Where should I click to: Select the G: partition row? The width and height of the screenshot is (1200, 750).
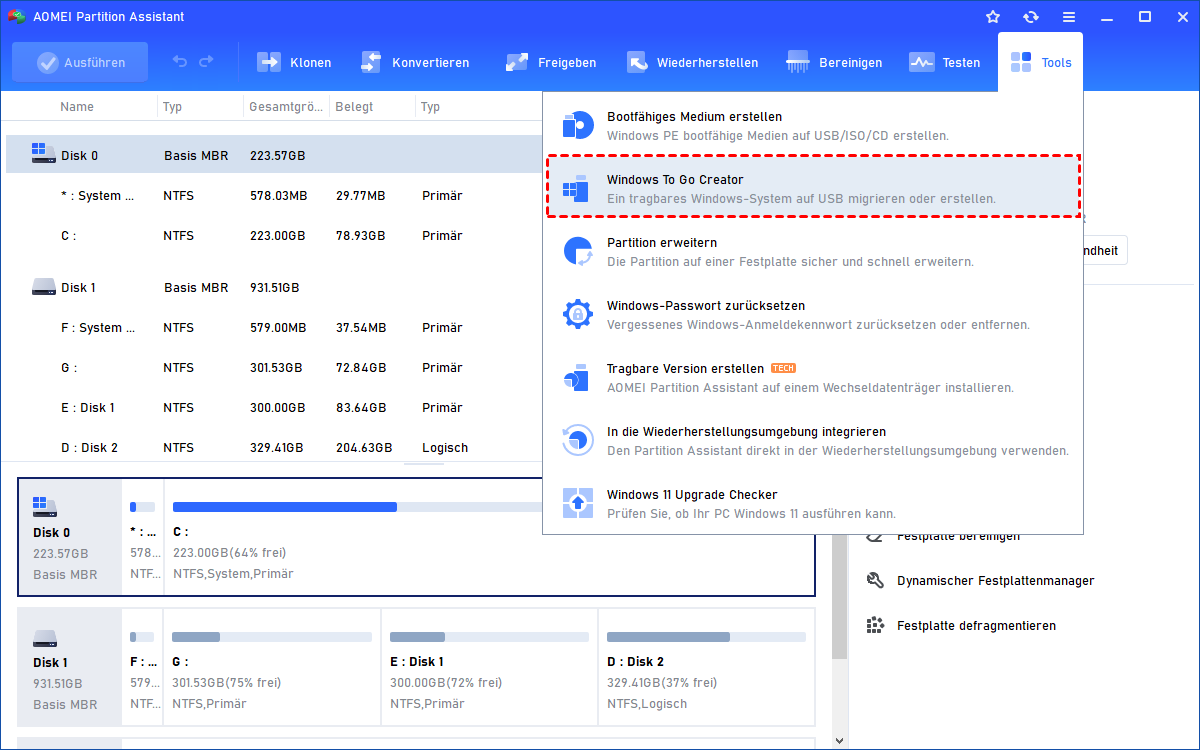tap(275, 367)
